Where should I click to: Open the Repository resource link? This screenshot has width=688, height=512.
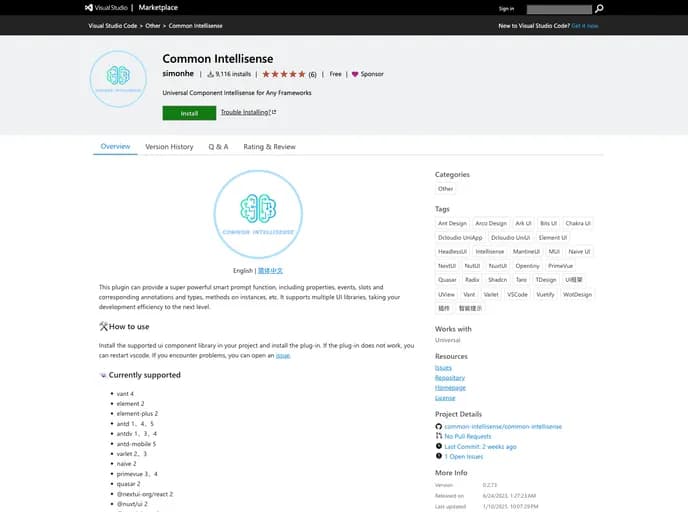pos(450,378)
